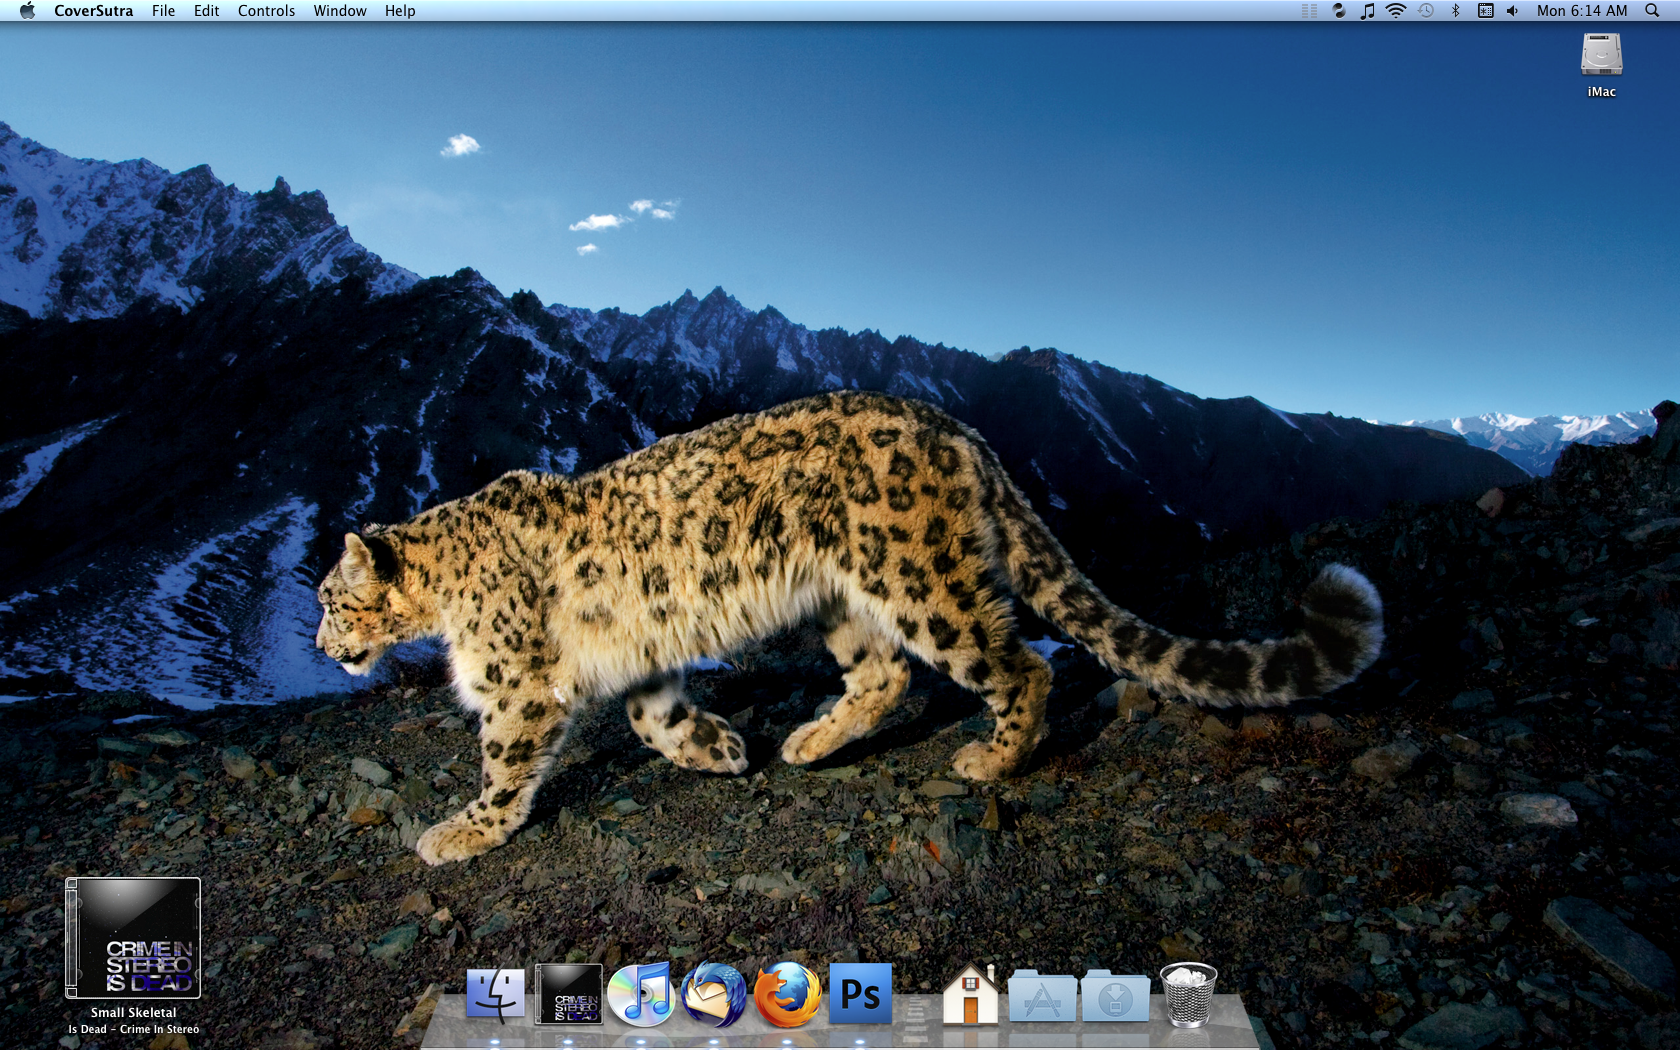1680x1050 pixels.
Task: Open Thunderbird mail from the Dock
Action: pos(714,995)
